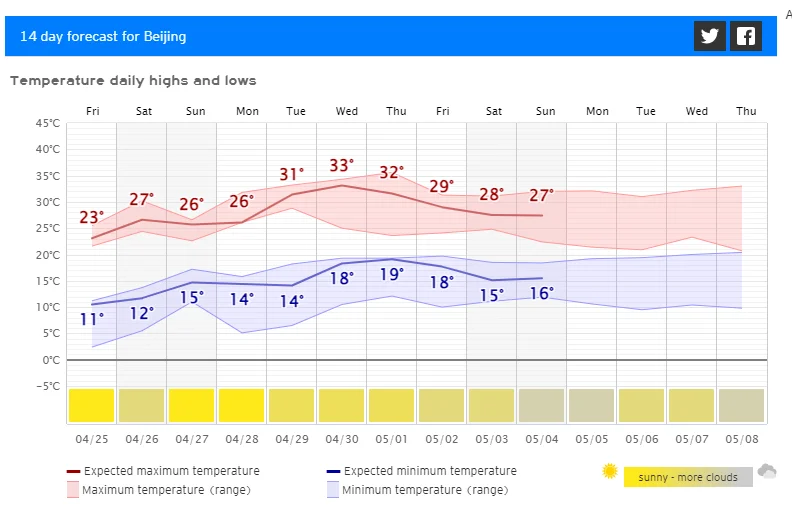792x523 pixels.
Task: Select the 05/08 date label
Action: tap(742, 439)
